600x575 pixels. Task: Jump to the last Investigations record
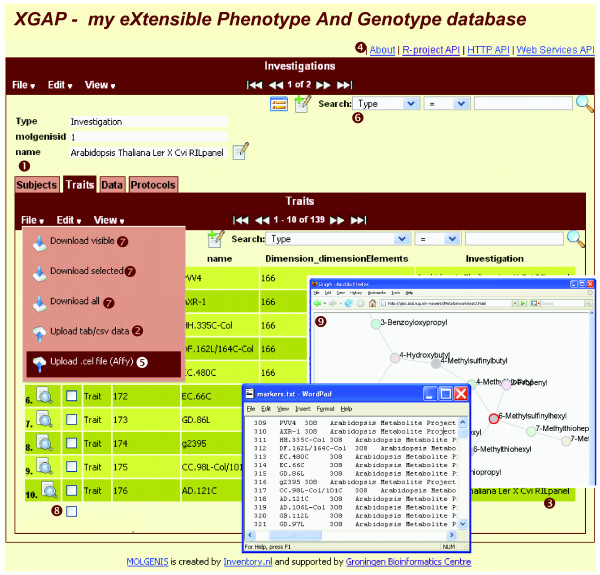[345, 85]
